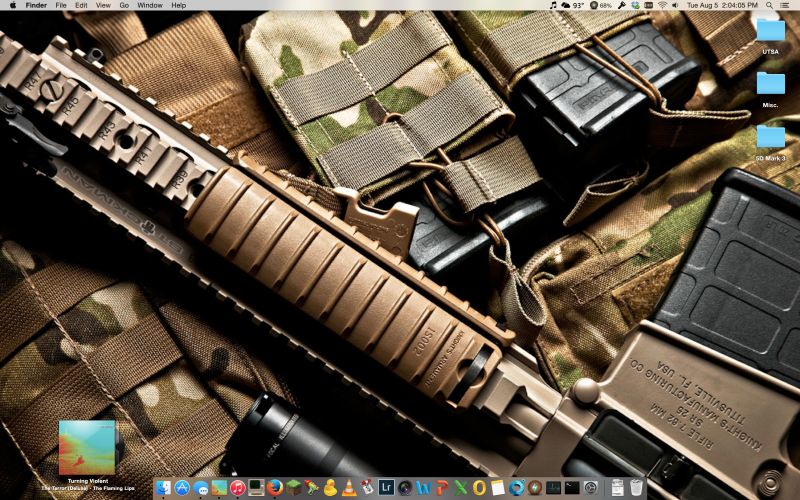800x500 pixels.
Task: Open Minecraft grass block icon in dock
Action: pos(293,488)
